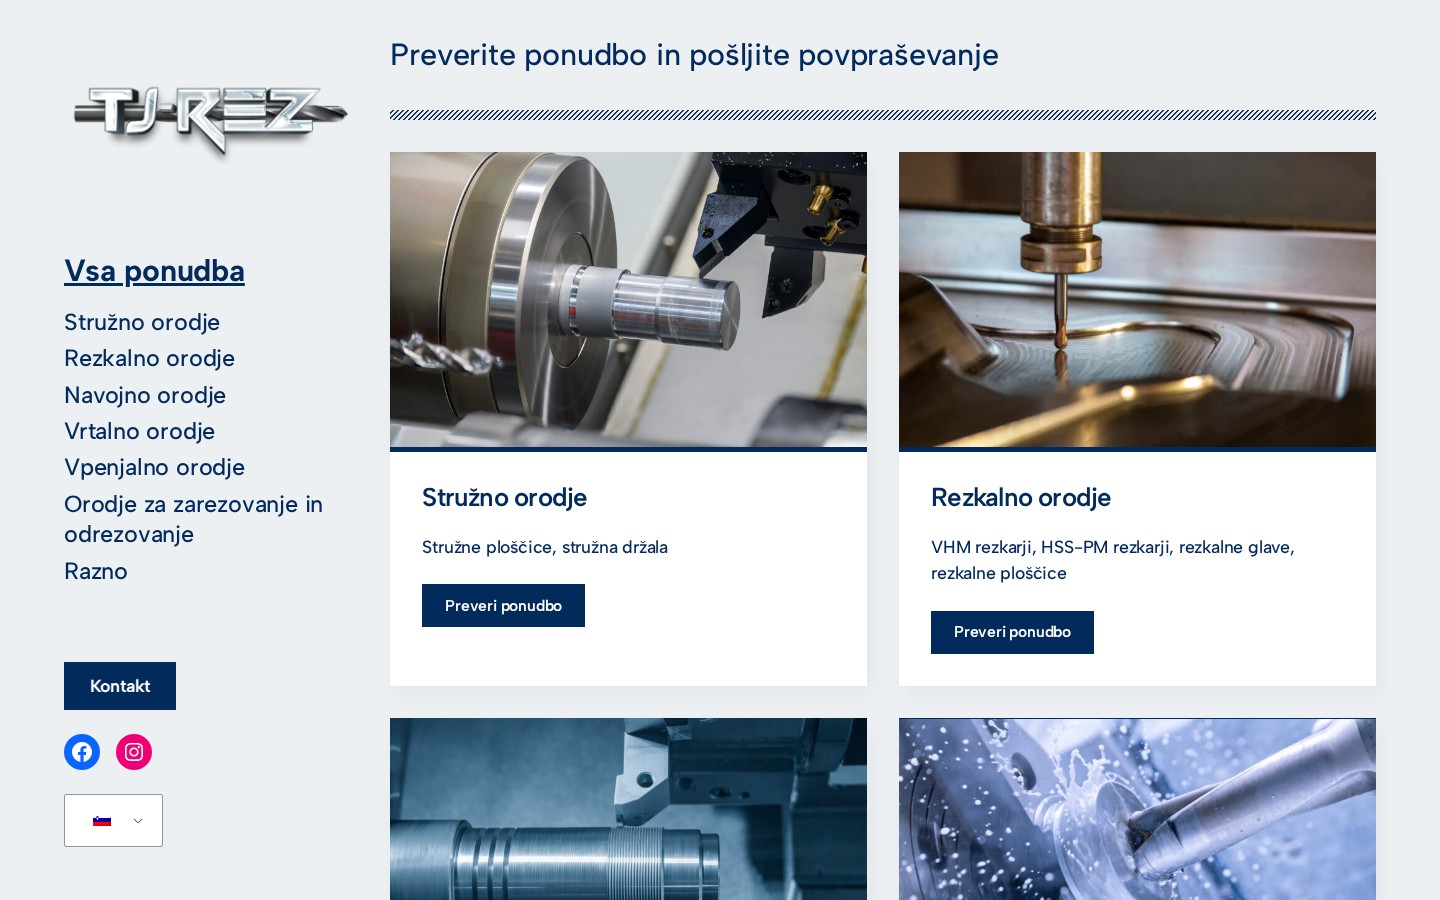
Task: Open Navojno orodje sidebar menu item
Action: (145, 395)
